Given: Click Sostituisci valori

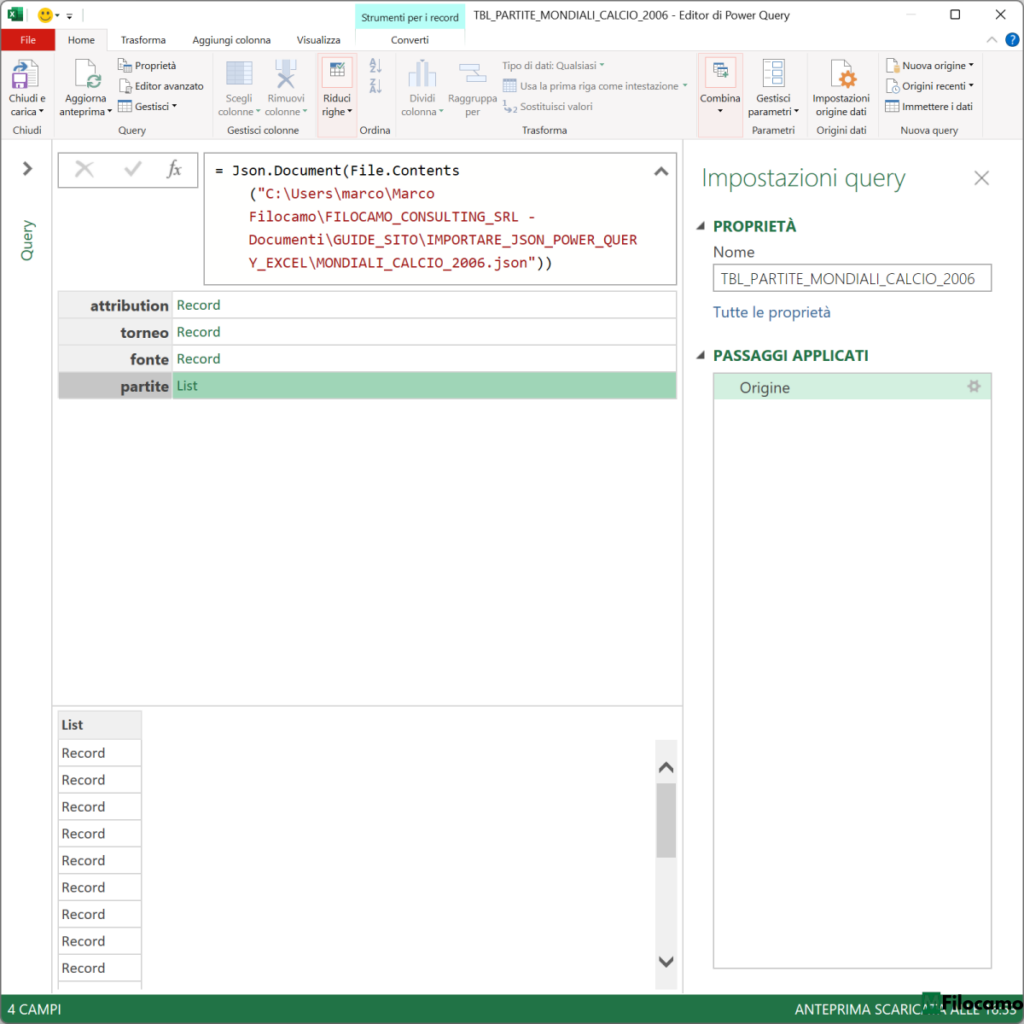Looking at the screenshot, I should [x=548, y=106].
